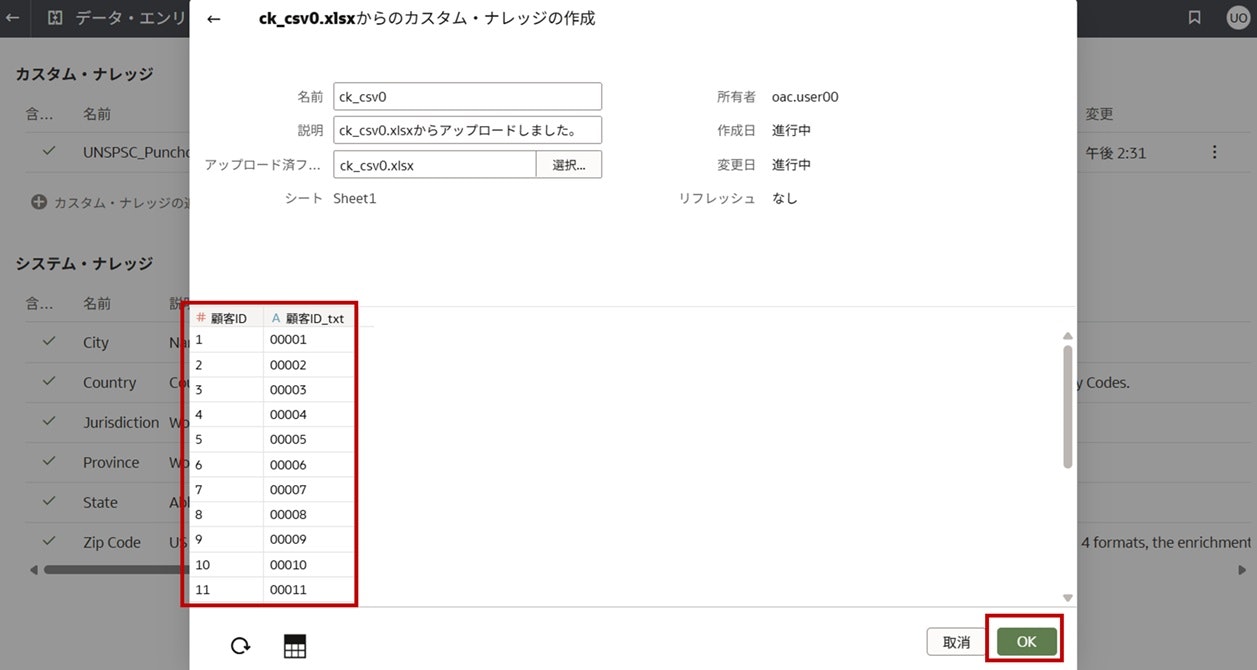The width and height of the screenshot is (1257, 670).
Task: Select the Province row name
Action: (x=111, y=462)
